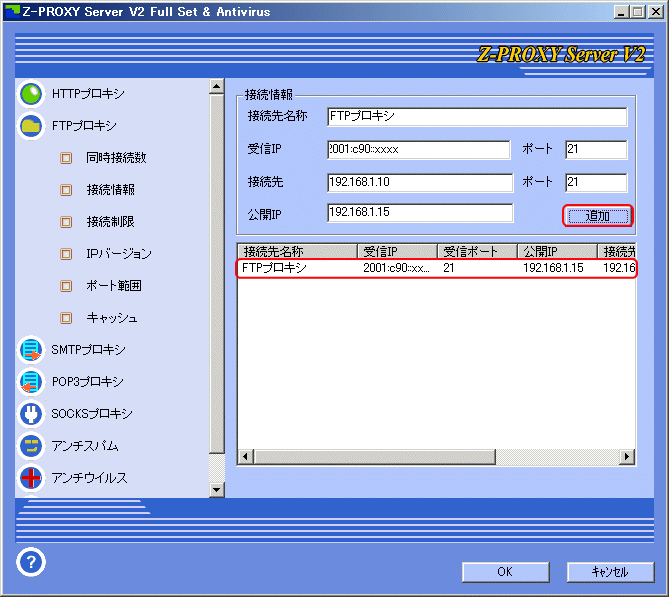Click the FTPプロキシ folder icon
This screenshot has height=597, width=669.
(x=31, y=126)
